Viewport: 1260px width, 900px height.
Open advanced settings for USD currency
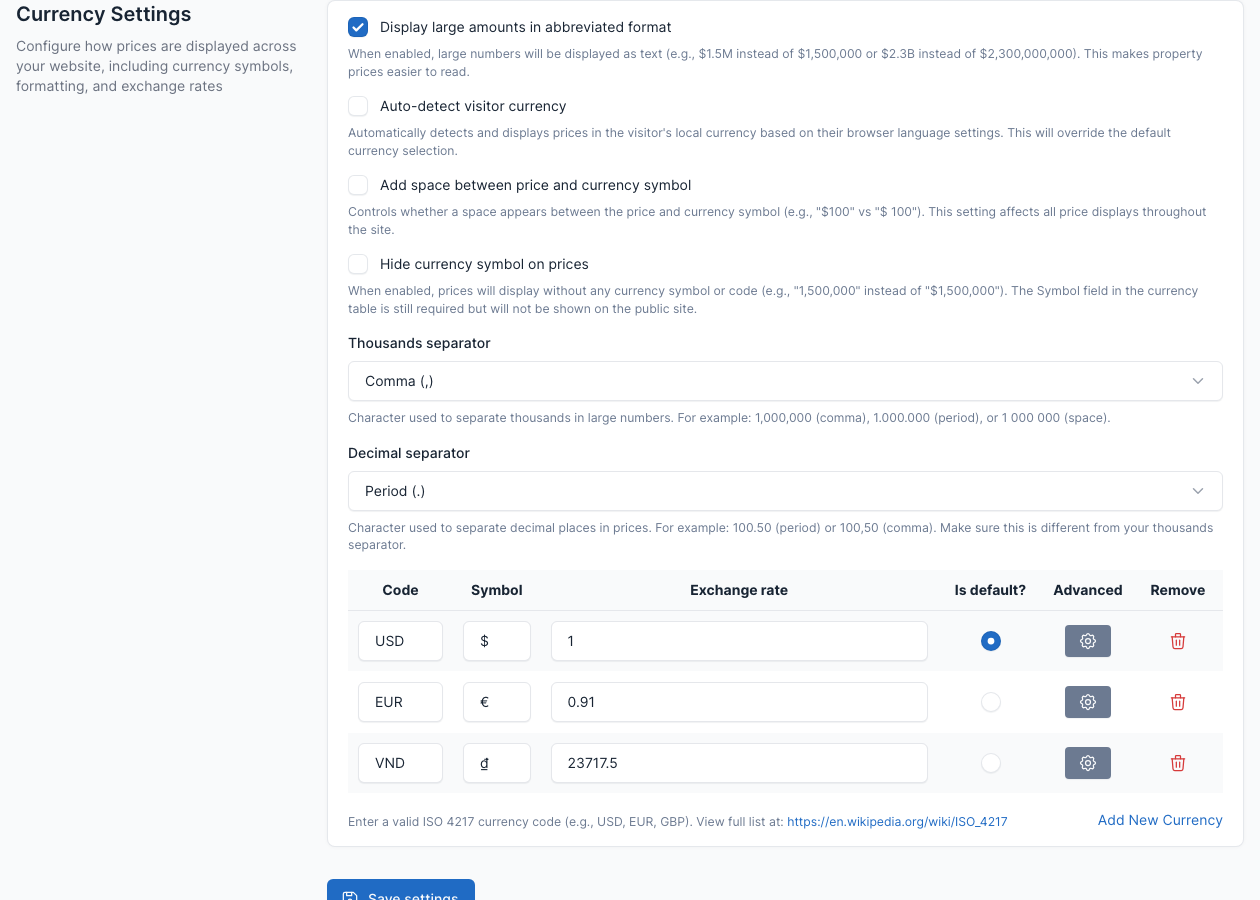tap(1087, 641)
